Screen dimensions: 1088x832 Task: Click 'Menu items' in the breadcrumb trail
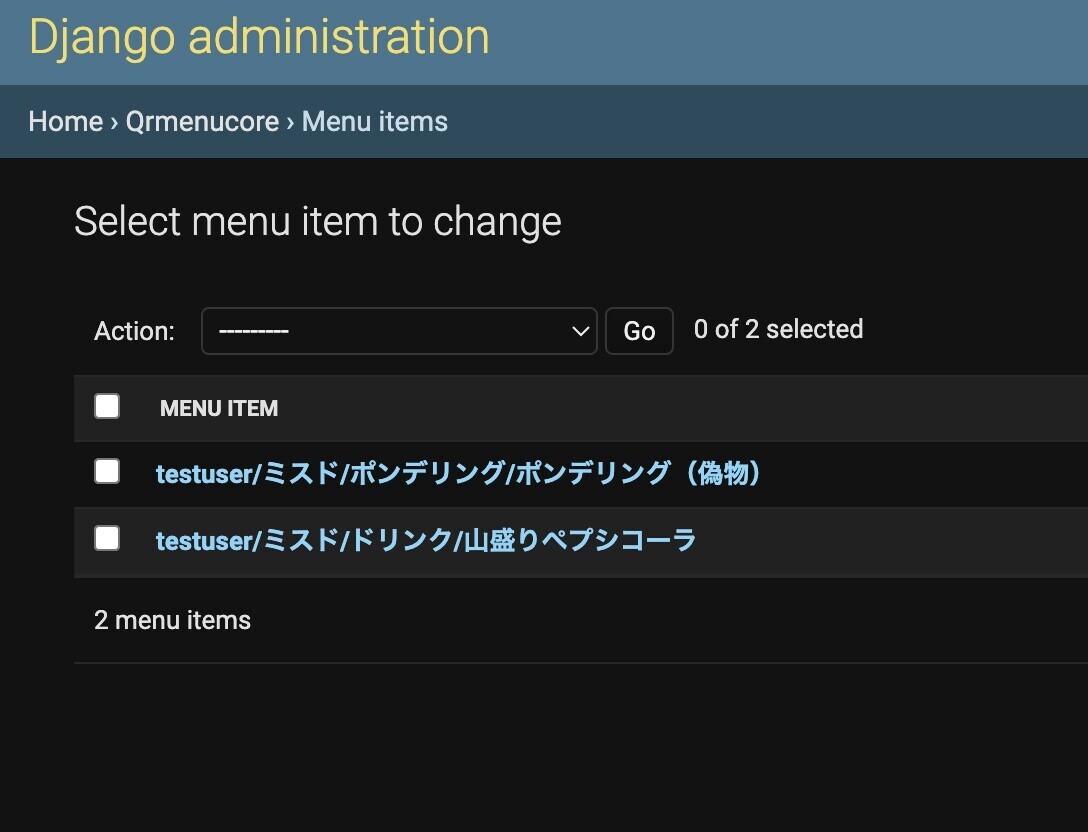coord(374,121)
